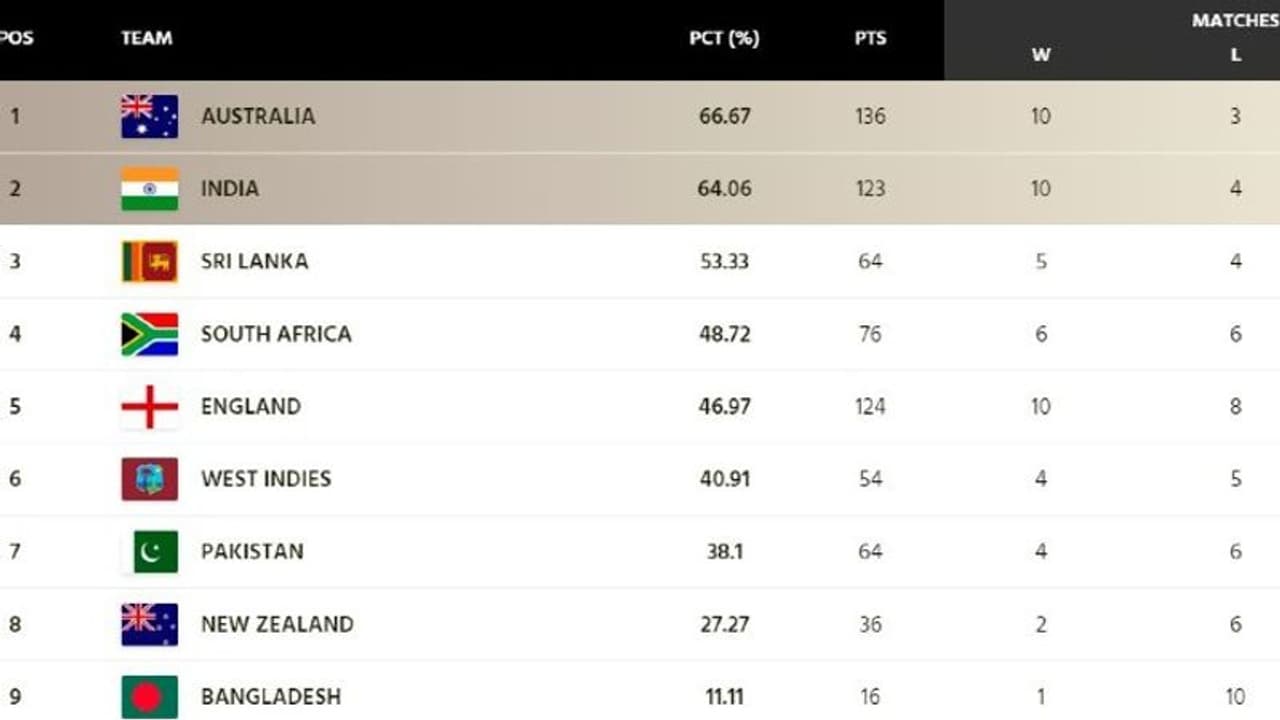
Task: Click Sri Lanka's percentage value 53.33
Action: click(x=725, y=261)
